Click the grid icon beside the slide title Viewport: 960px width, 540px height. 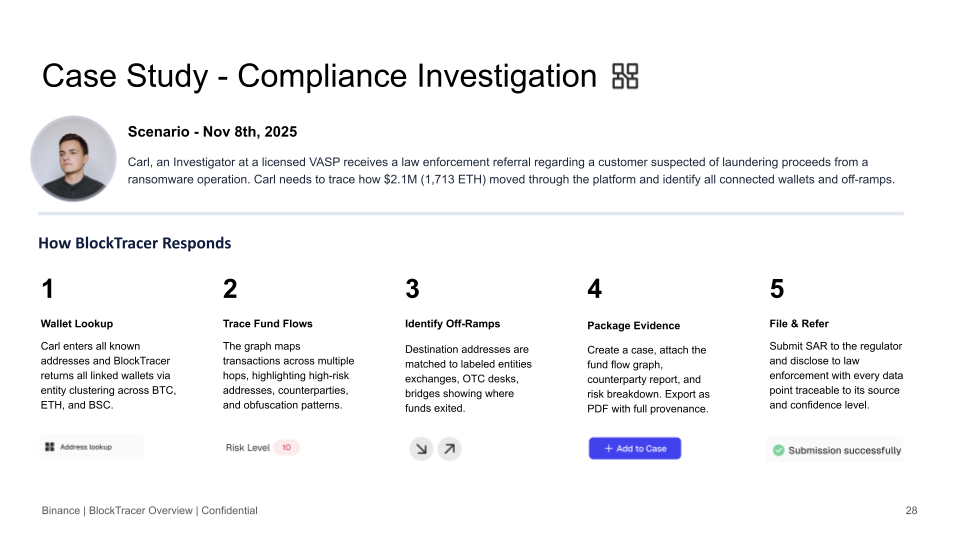(625, 77)
